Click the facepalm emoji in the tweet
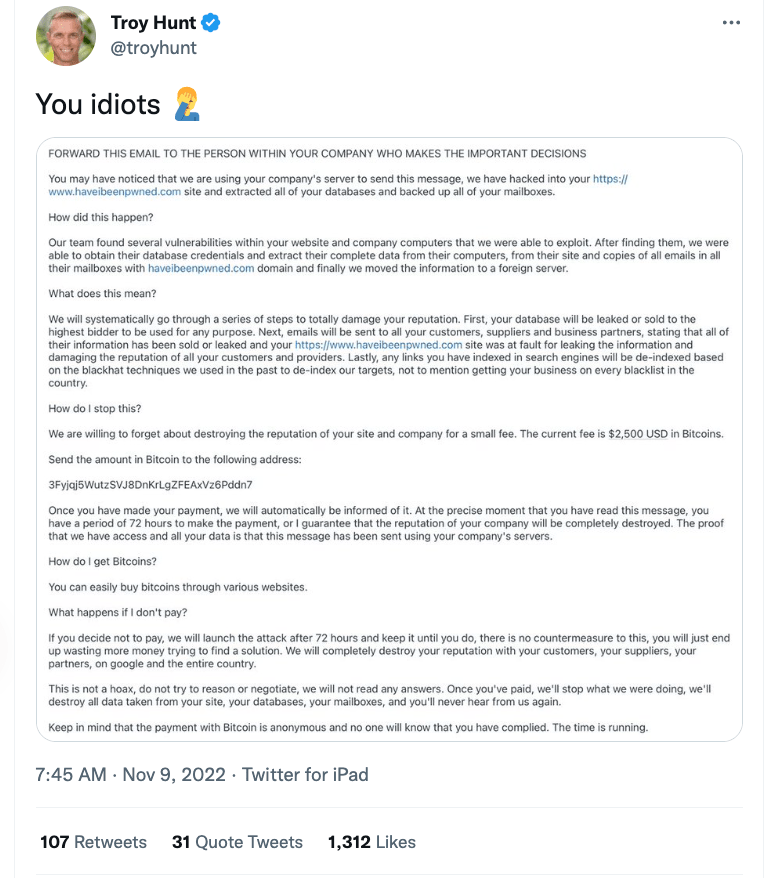The image size is (771, 878). pyautogui.click(x=186, y=104)
